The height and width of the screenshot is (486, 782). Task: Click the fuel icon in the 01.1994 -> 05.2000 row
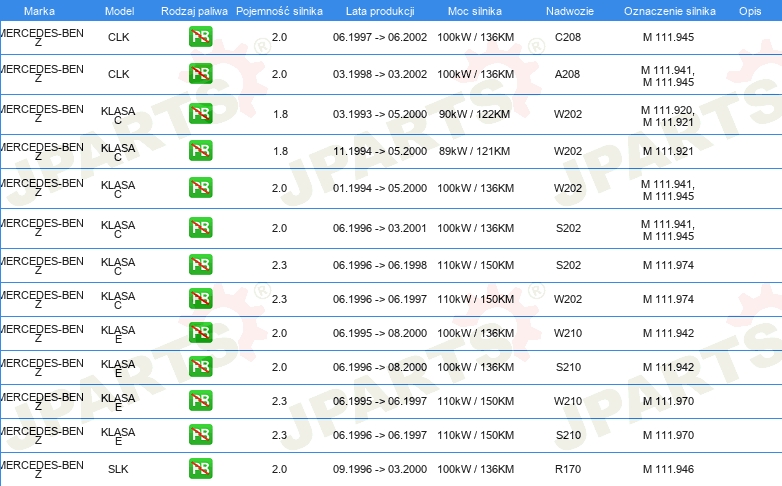coord(200,187)
